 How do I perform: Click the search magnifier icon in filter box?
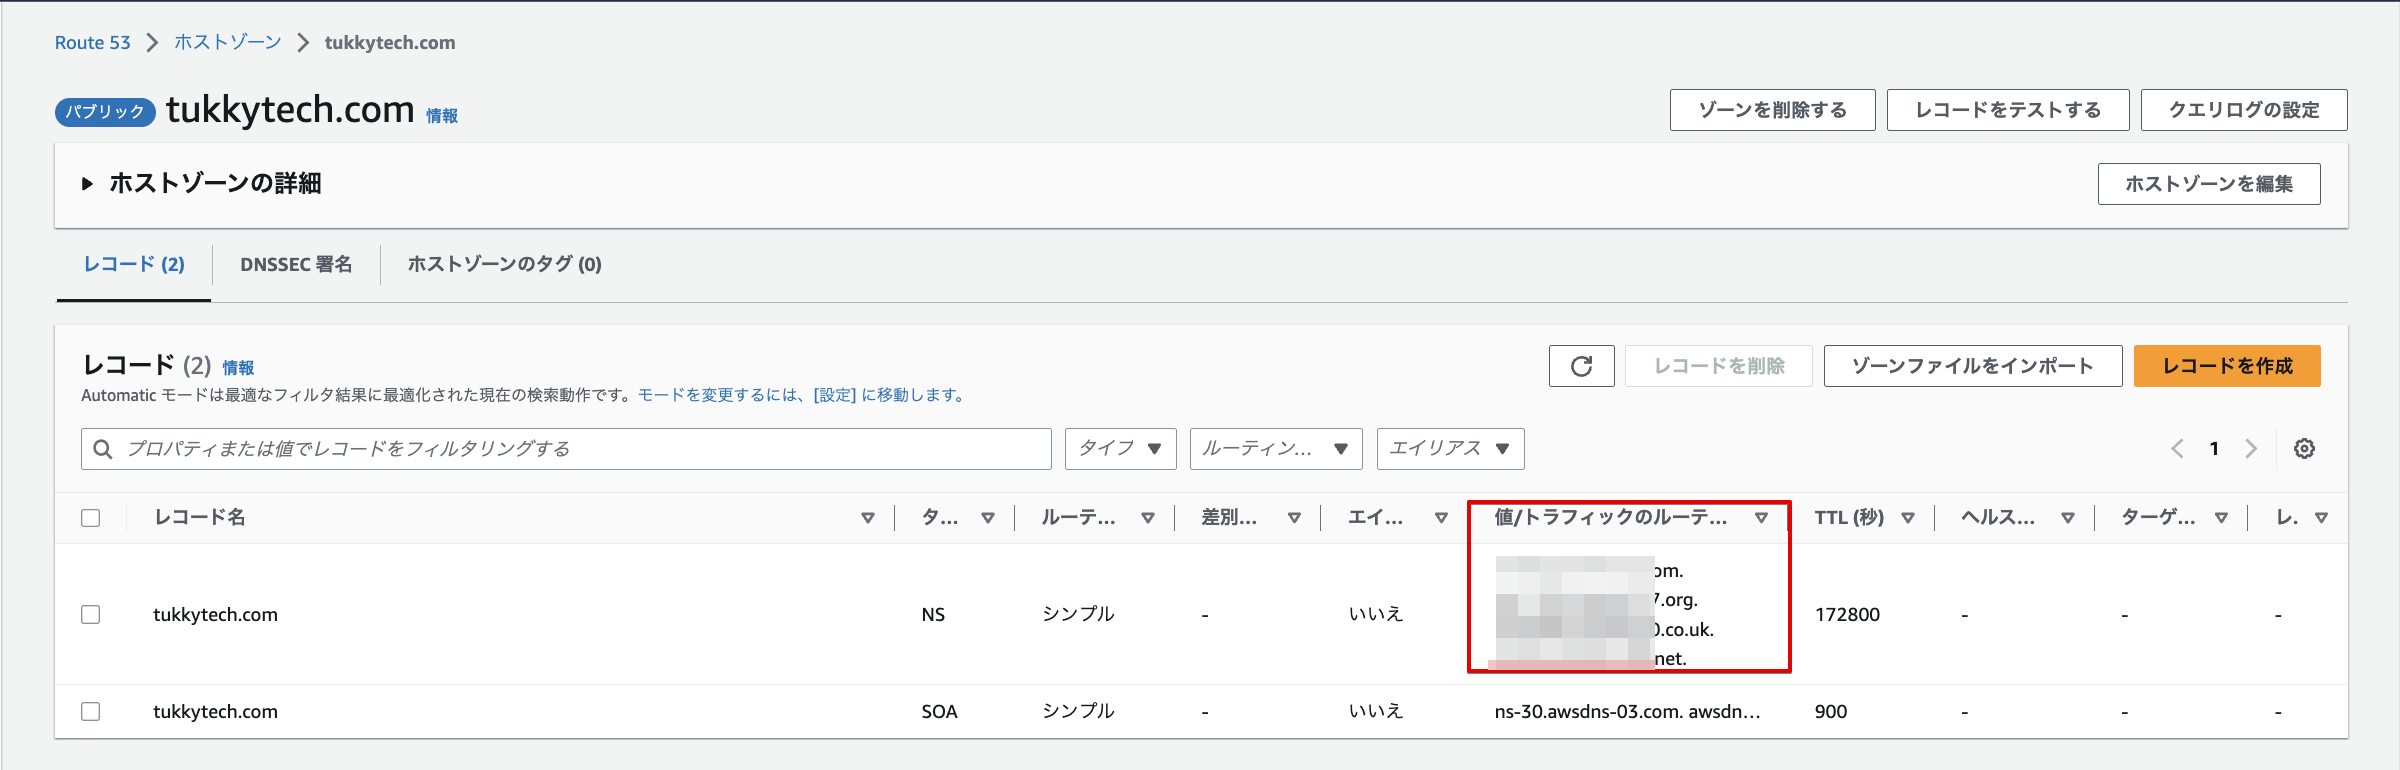[102, 449]
